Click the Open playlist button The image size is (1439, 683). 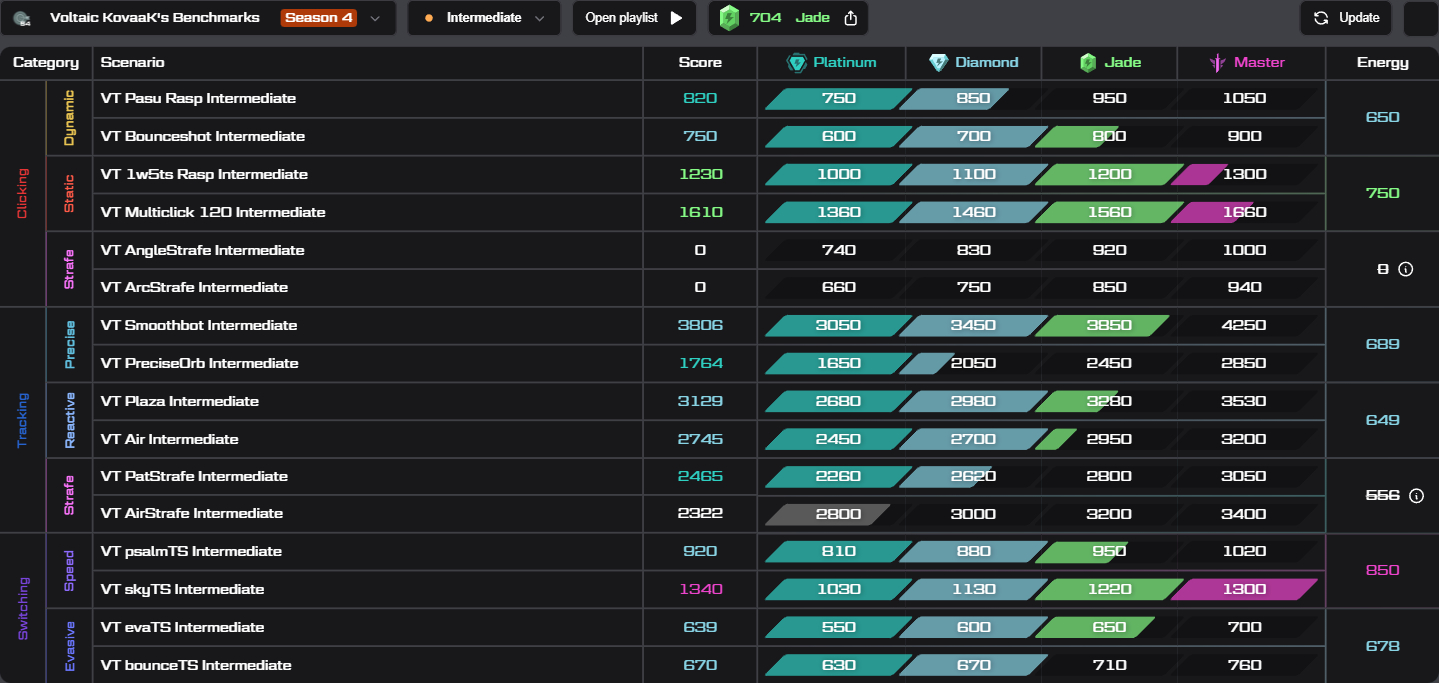coord(636,18)
